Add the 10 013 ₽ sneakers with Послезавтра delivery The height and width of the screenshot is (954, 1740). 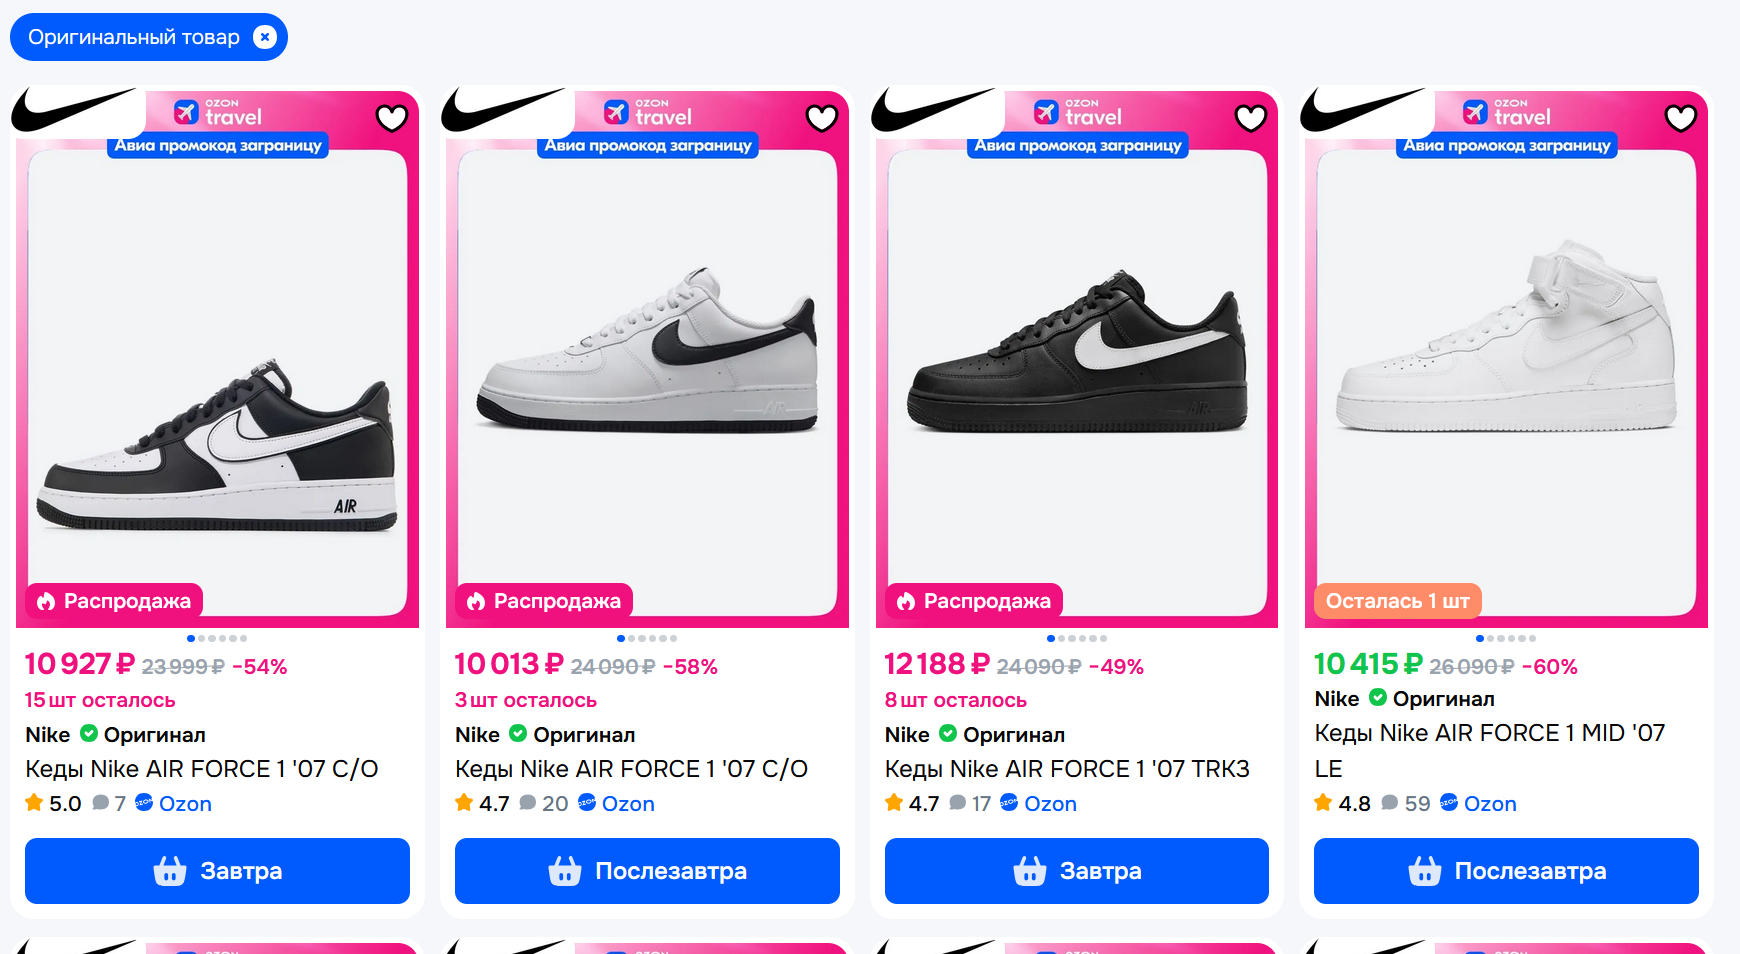(x=647, y=871)
